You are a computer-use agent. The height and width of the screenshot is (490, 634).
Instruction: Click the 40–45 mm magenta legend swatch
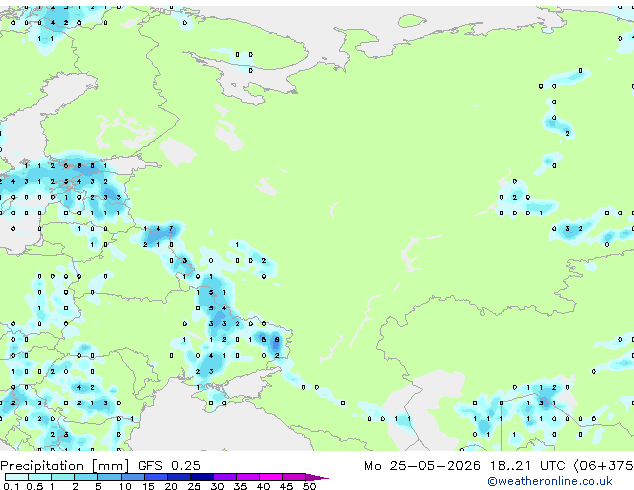click(271, 477)
